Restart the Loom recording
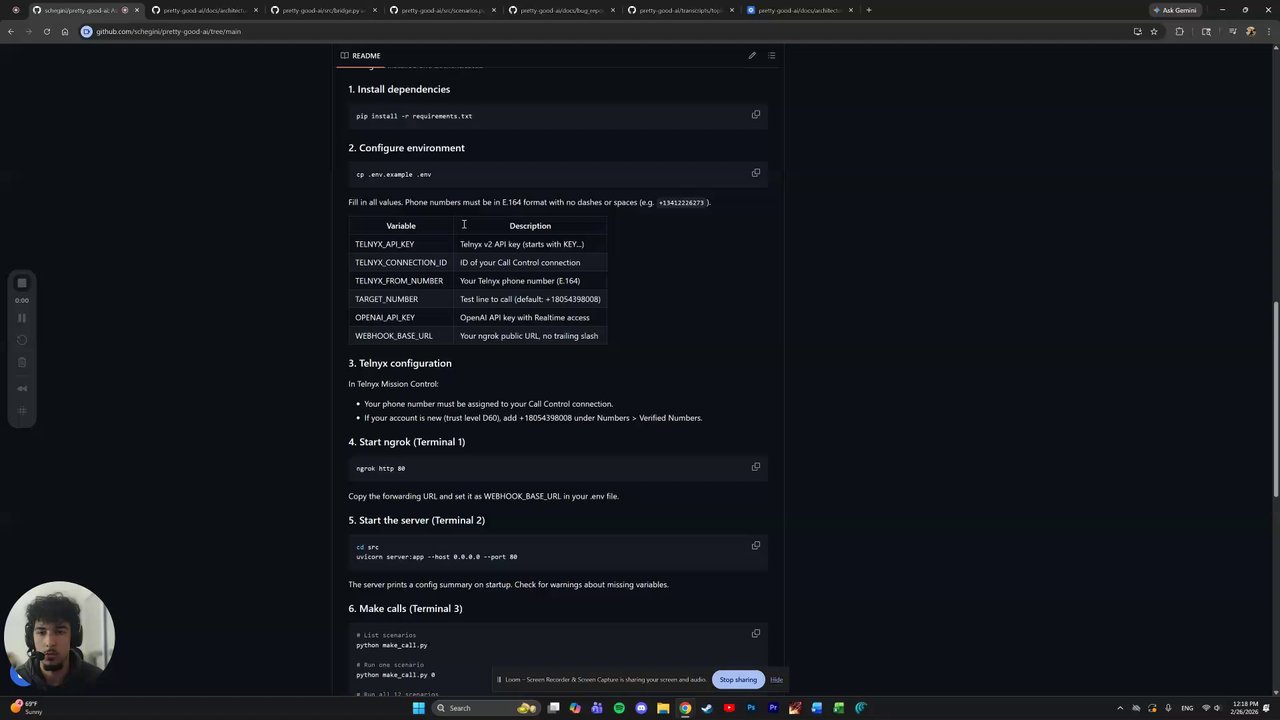1280x720 pixels. click(x=22, y=340)
